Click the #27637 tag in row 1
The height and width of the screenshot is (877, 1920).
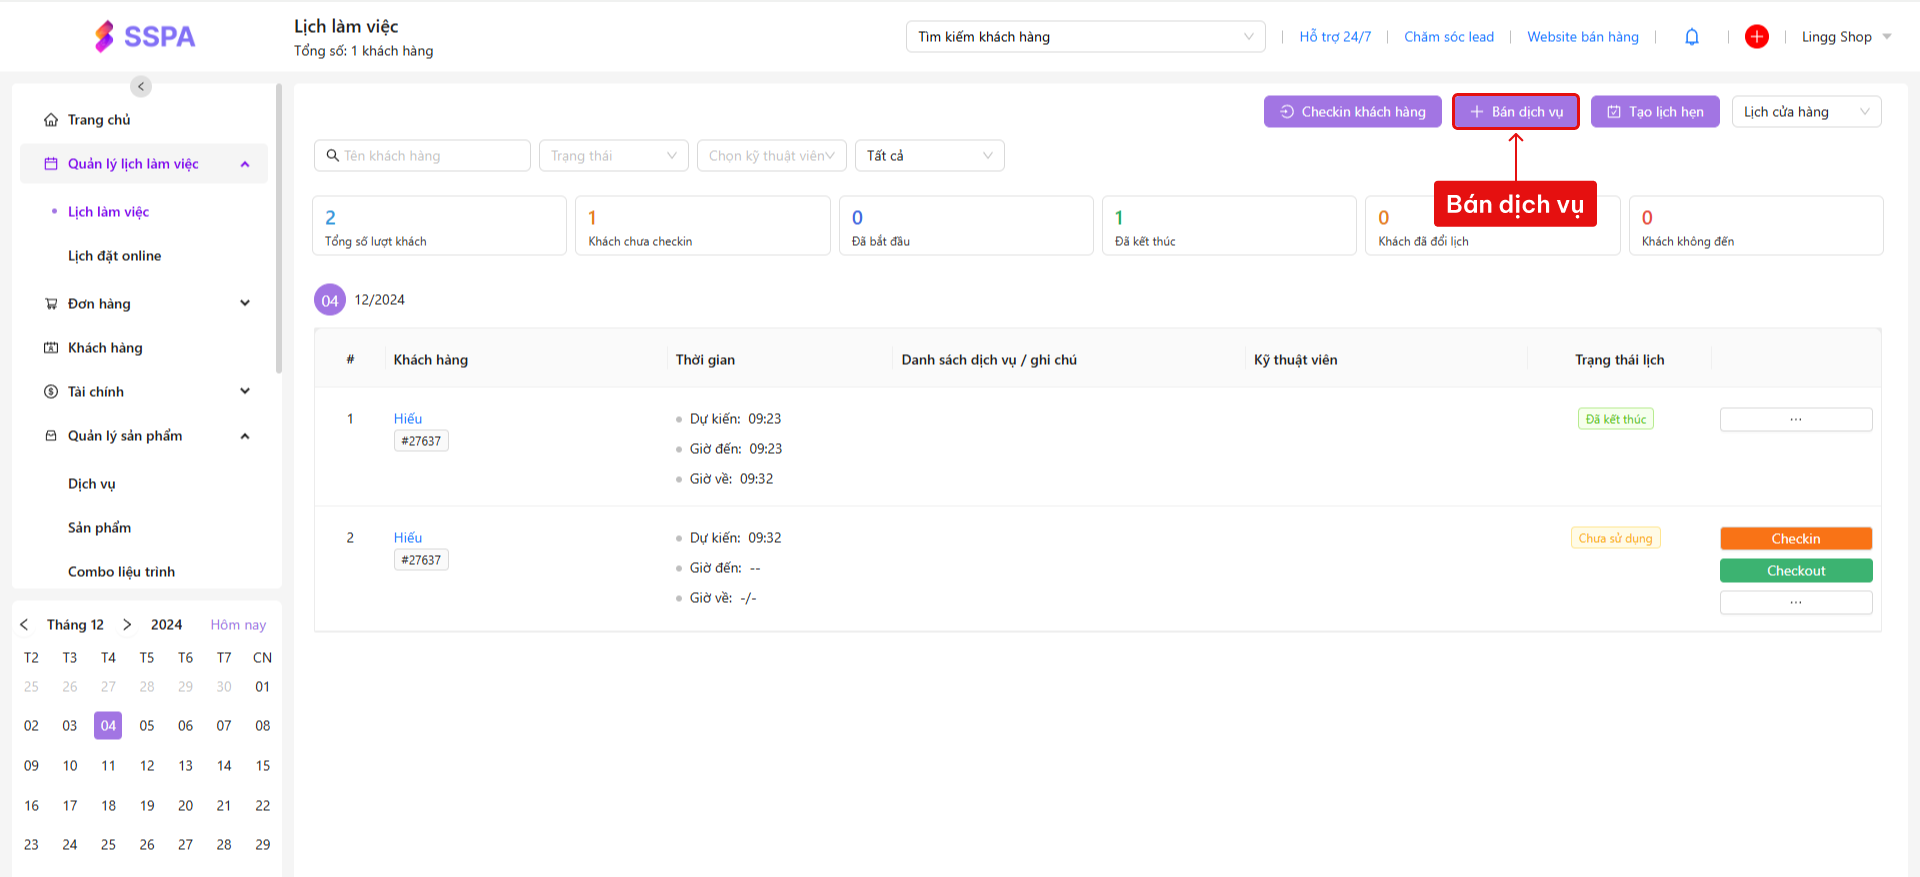coord(421,441)
